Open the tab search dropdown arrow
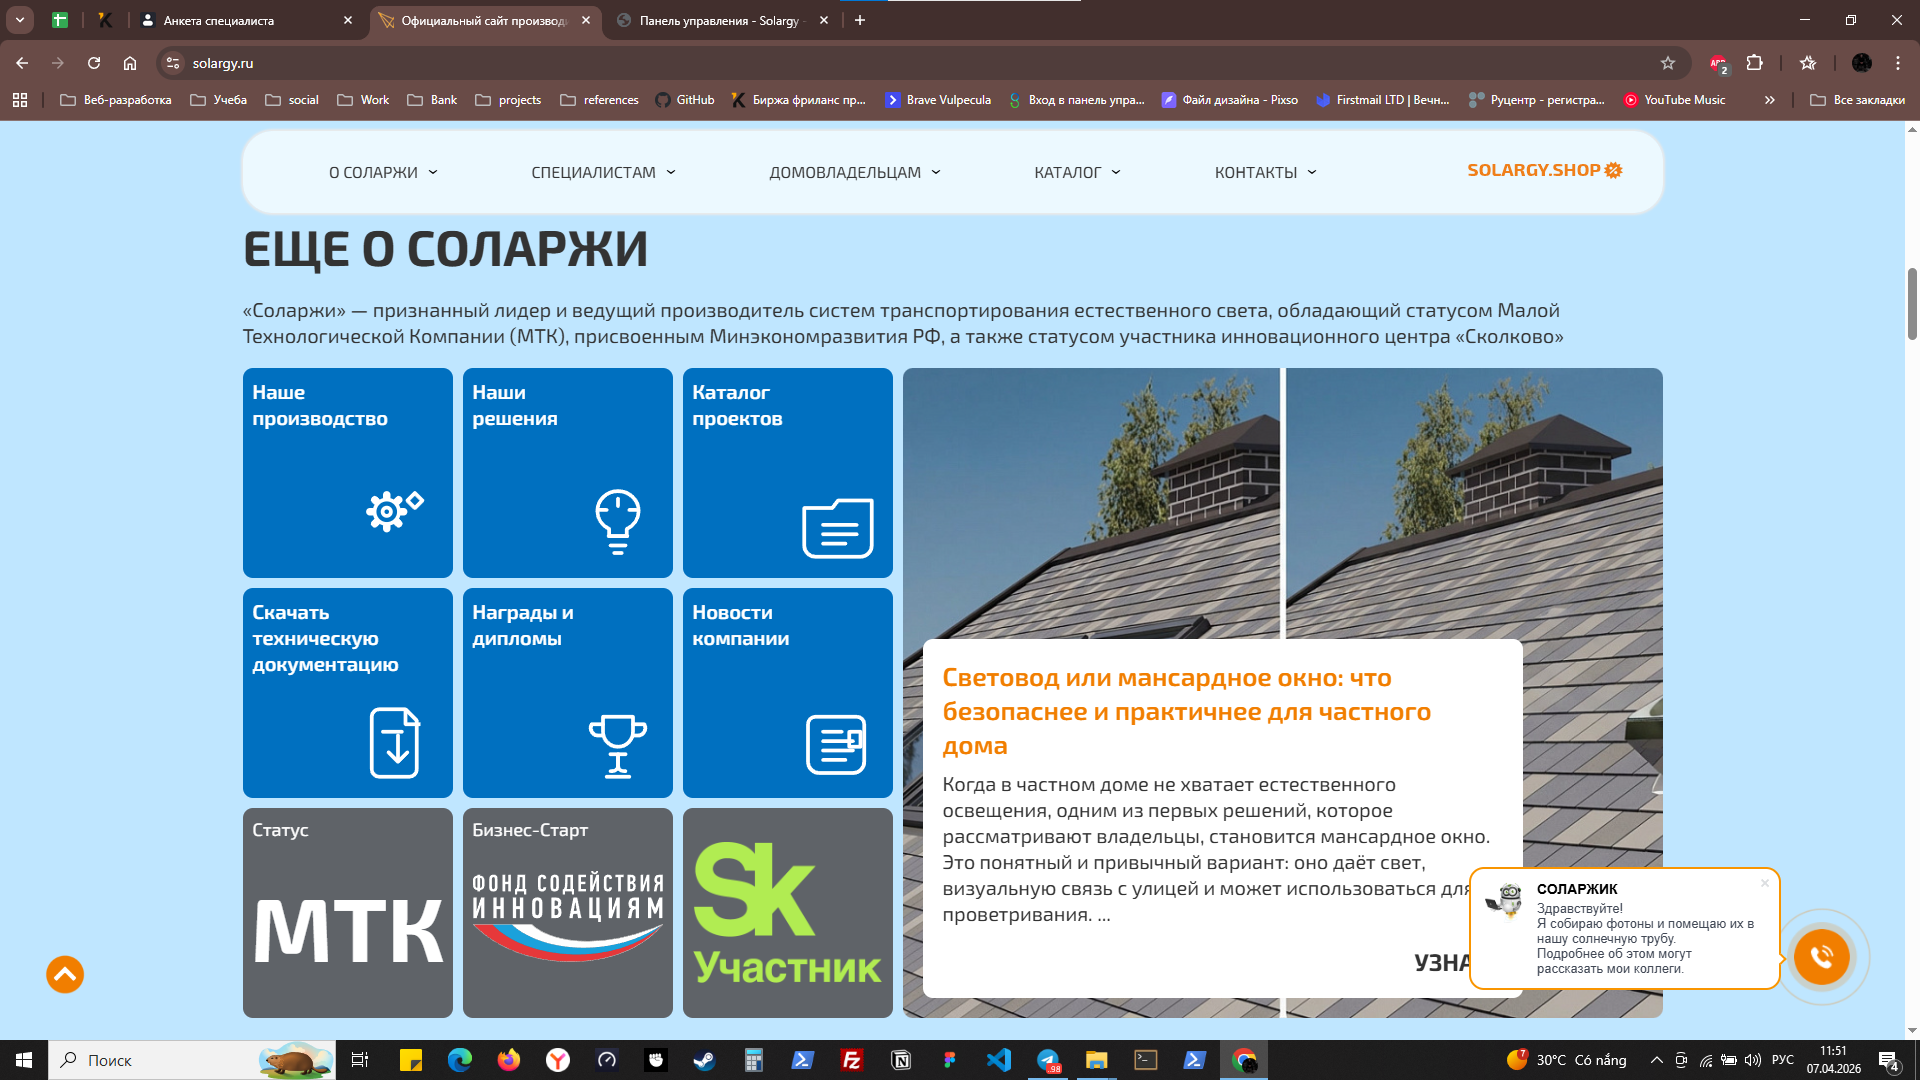Screen dimensions: 1920x1080 tap(19, 20)
